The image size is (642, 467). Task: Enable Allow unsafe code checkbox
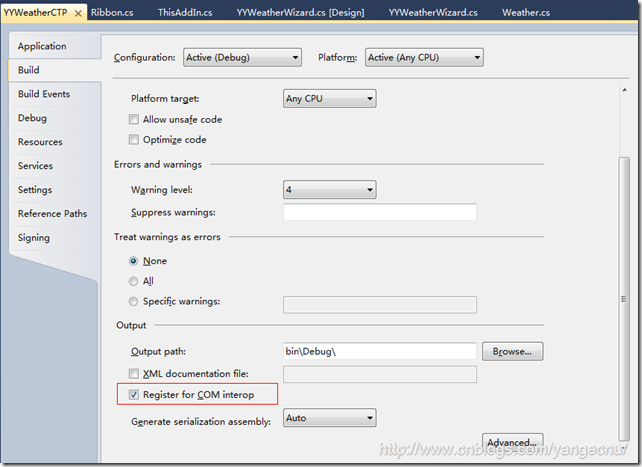(134, 119)
